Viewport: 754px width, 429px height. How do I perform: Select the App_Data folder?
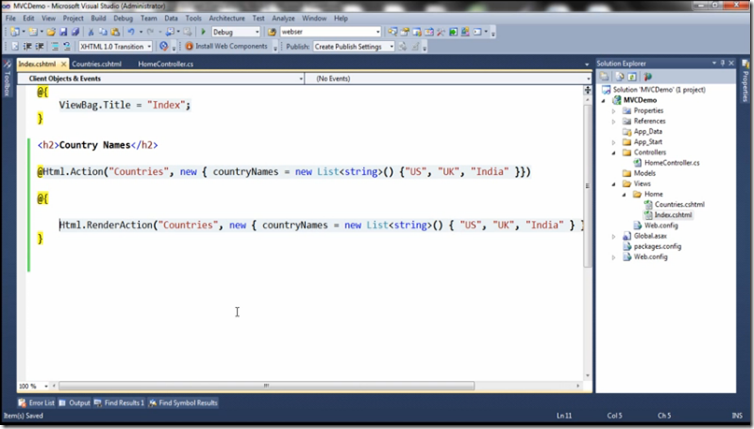point(648,131)
